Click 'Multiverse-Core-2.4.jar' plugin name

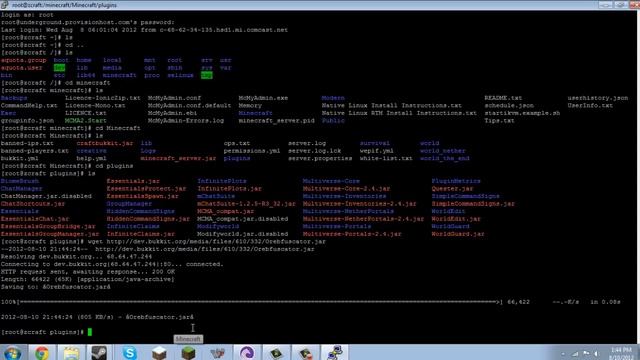(346, 189)
